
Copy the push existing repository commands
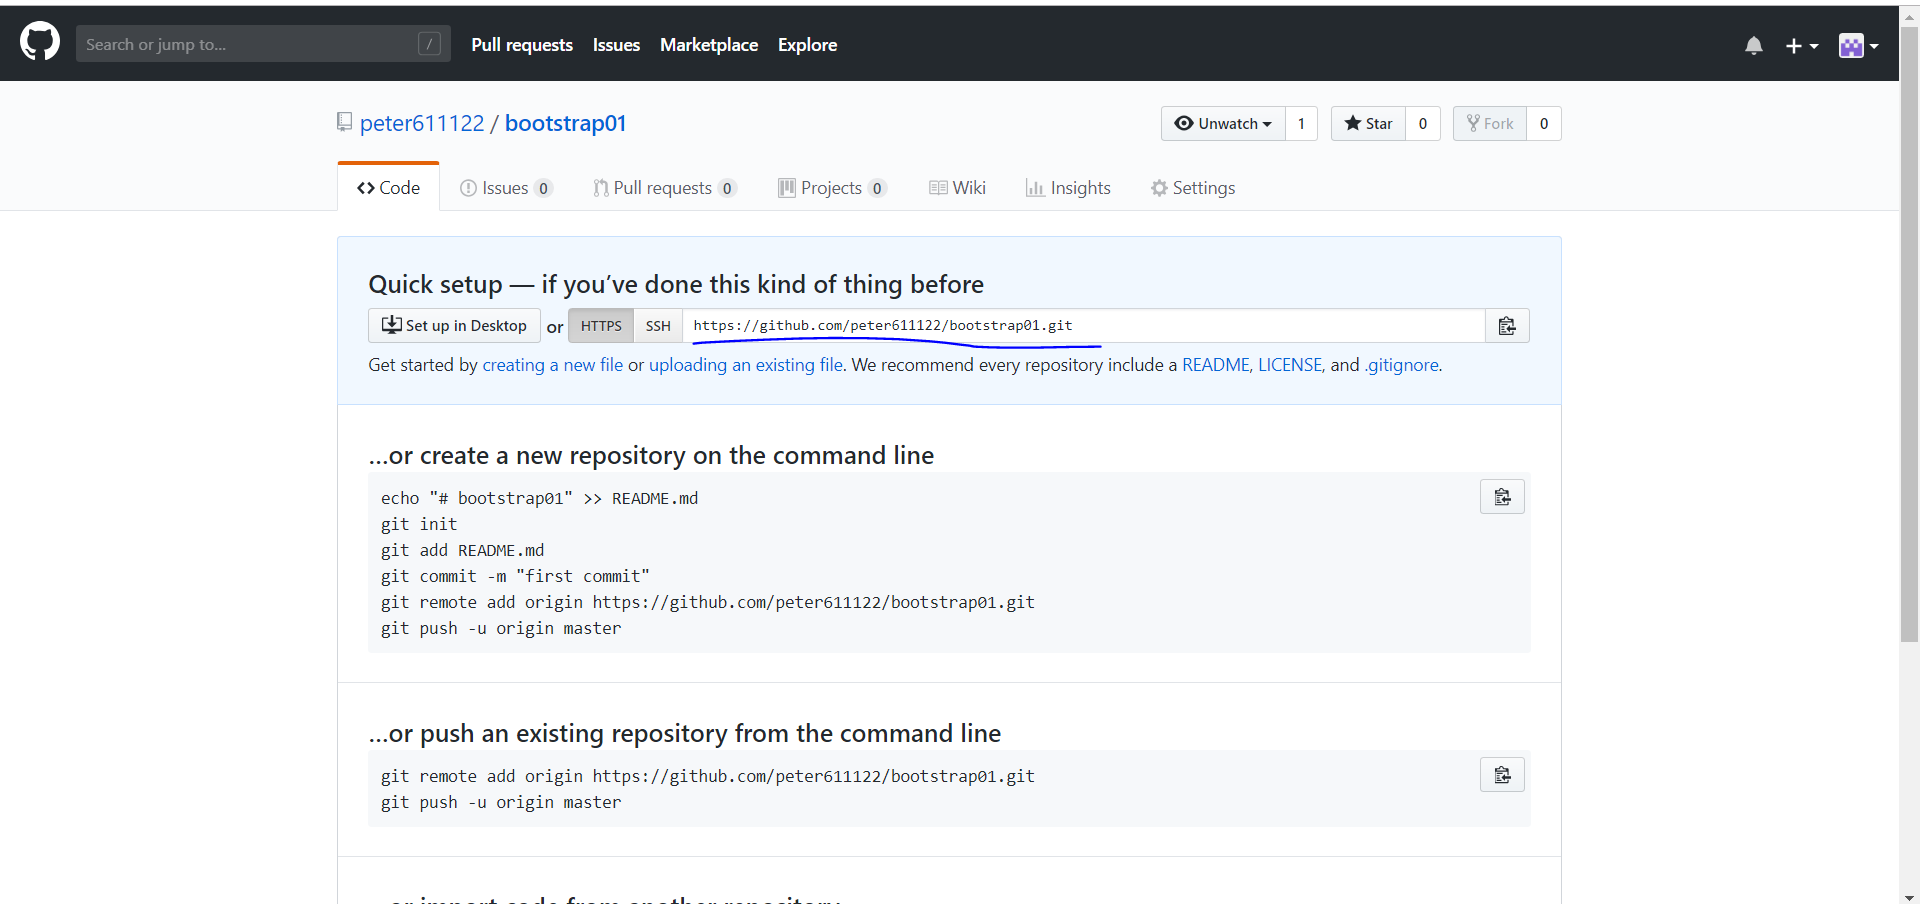point(1502,775)
